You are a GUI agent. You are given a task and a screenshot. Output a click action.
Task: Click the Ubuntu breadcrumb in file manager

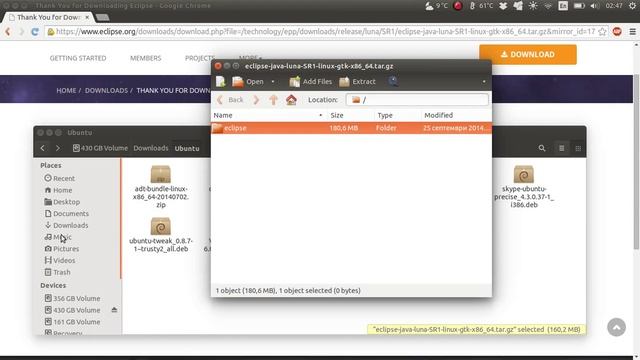point(187,148)
